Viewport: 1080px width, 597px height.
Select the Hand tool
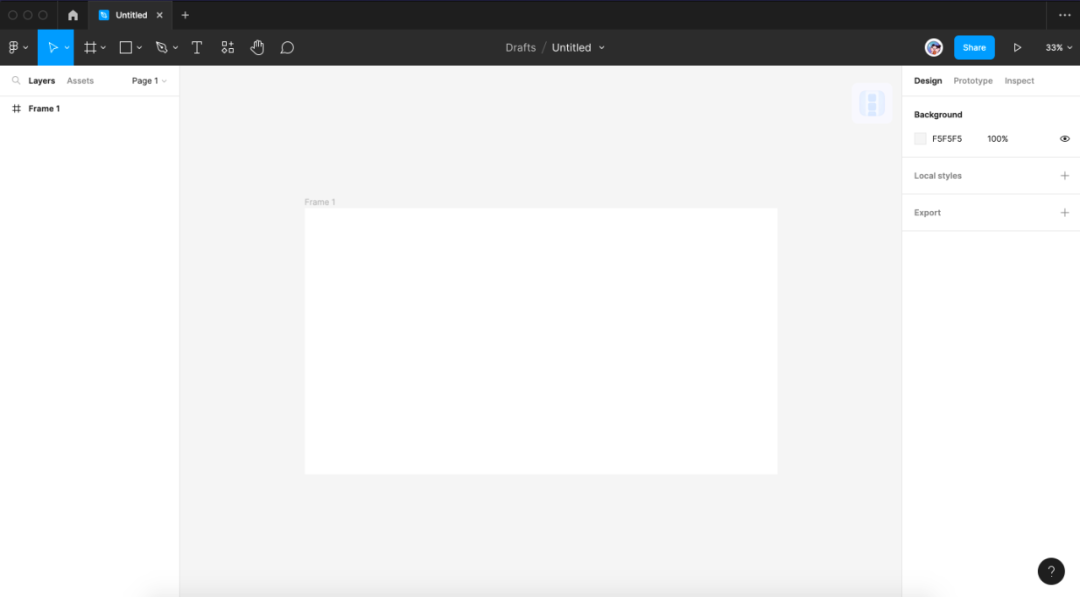point(258,48)
